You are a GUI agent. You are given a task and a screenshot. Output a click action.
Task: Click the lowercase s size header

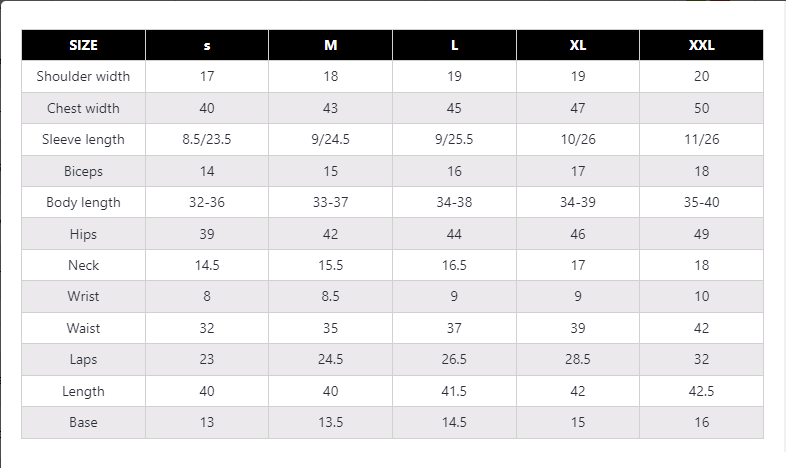tap(207, 45)
